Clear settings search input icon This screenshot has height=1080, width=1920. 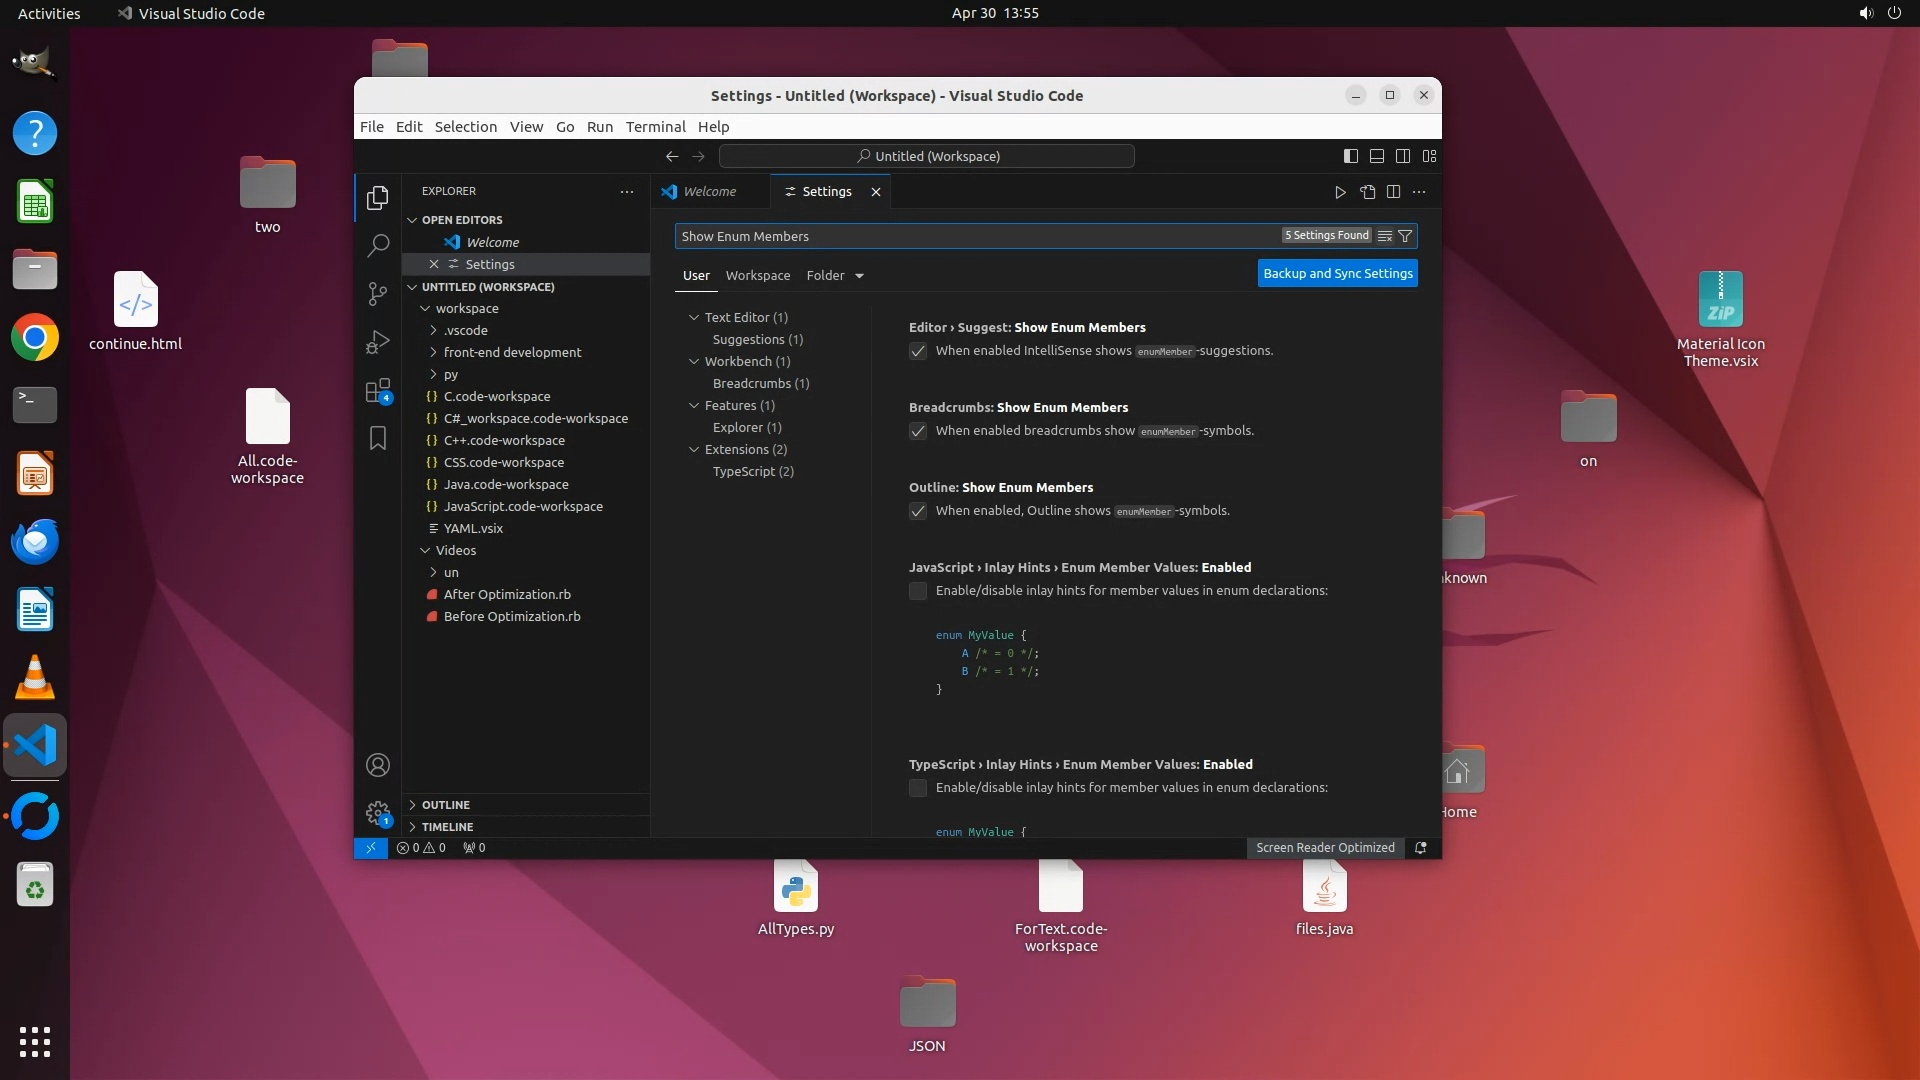click(1384, 236)
